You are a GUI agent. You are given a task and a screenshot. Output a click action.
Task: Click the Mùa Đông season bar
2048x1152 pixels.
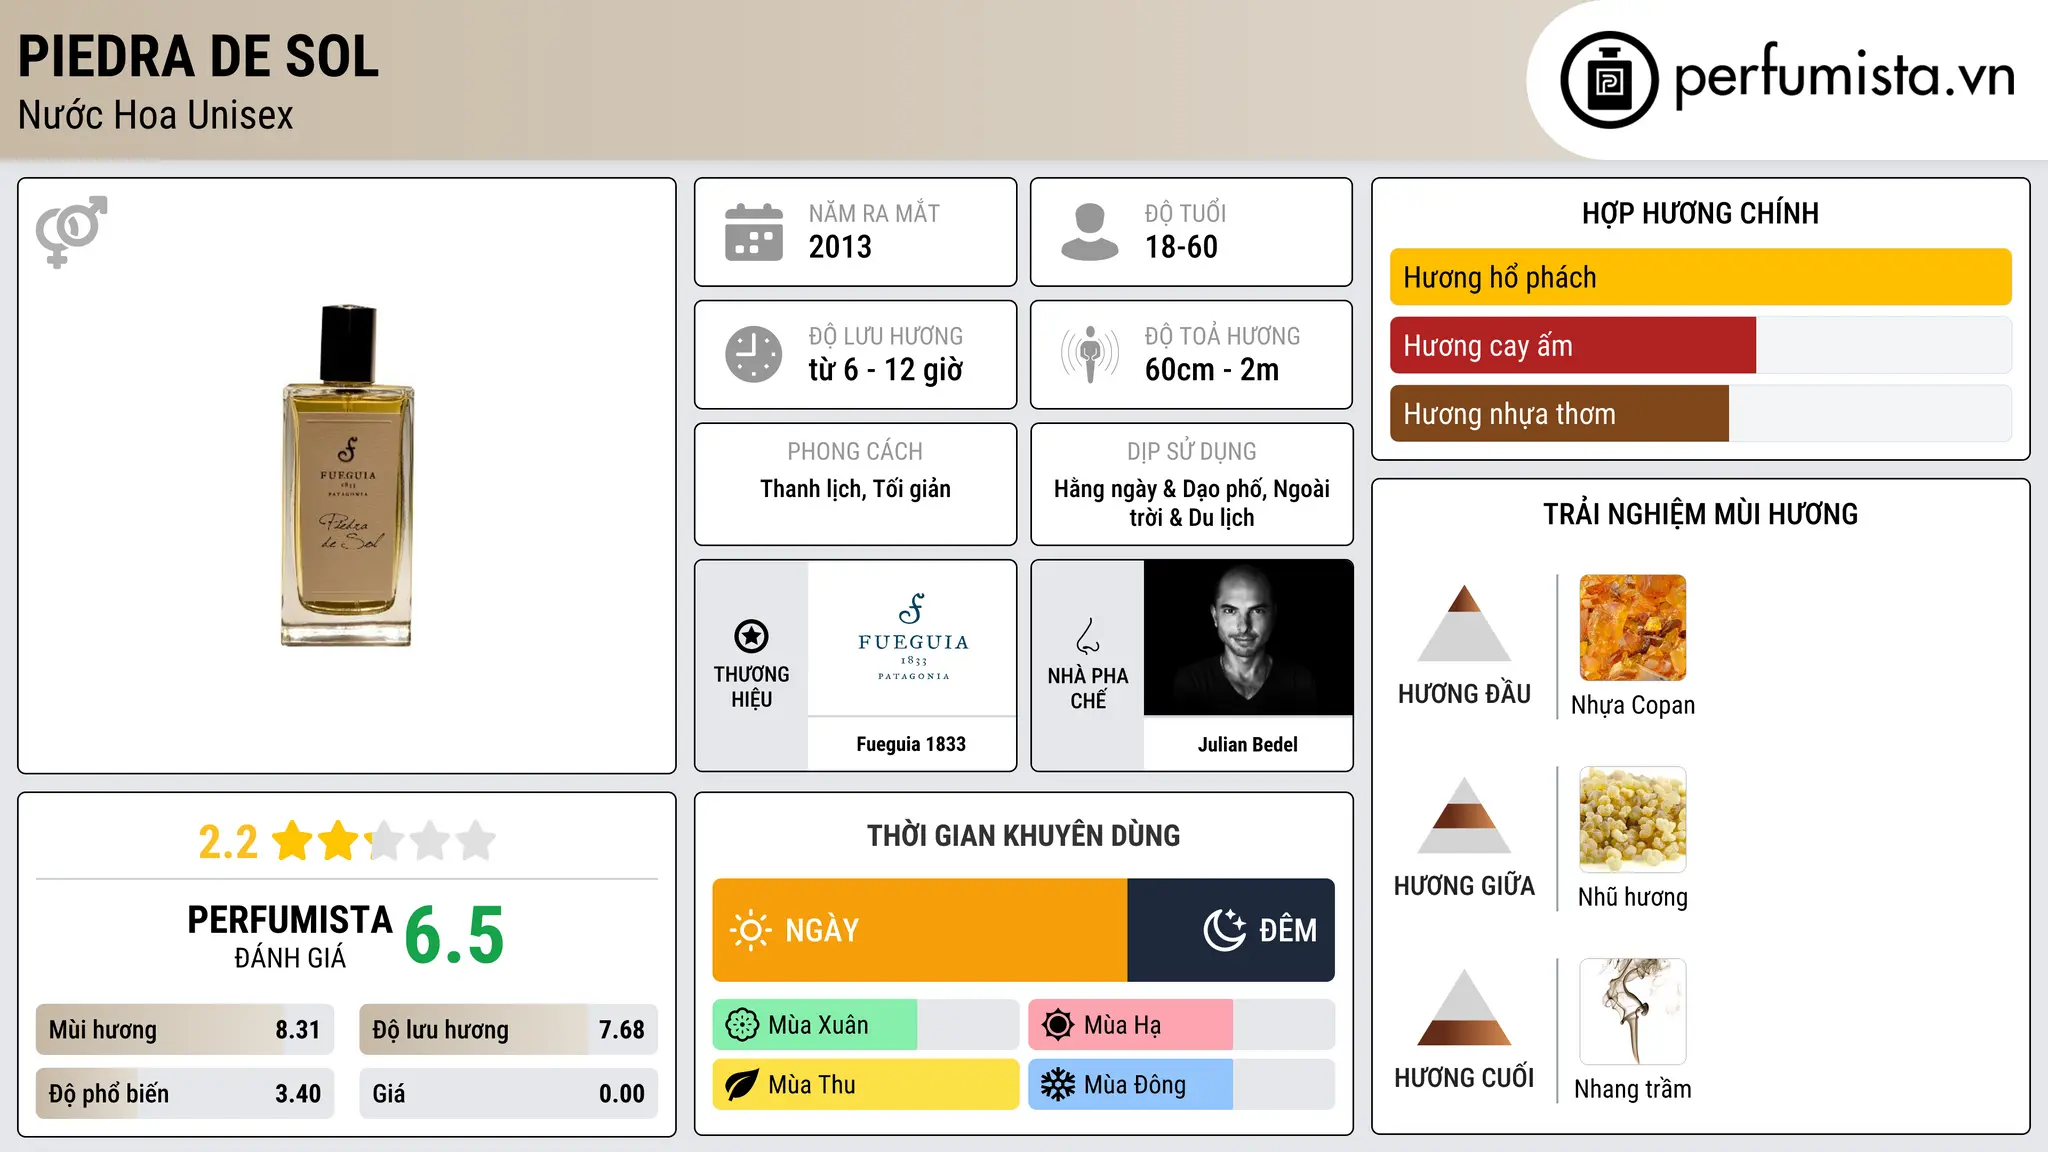pos(1182,1085)
